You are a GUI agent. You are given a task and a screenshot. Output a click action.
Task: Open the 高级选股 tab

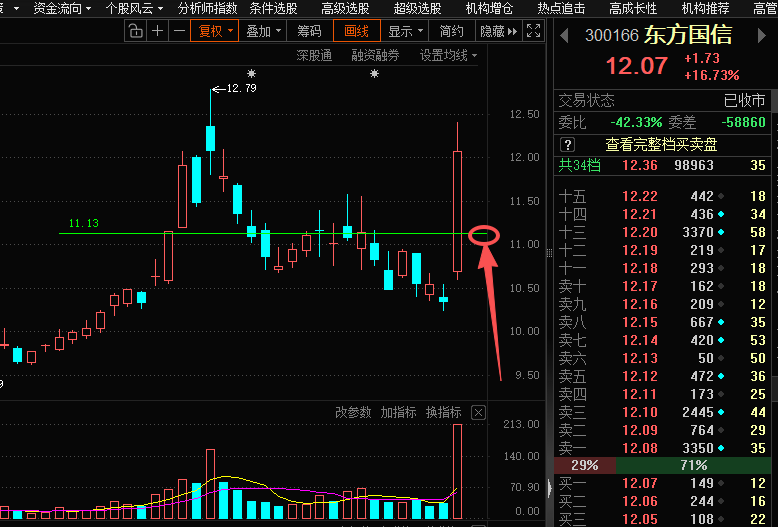345,8
